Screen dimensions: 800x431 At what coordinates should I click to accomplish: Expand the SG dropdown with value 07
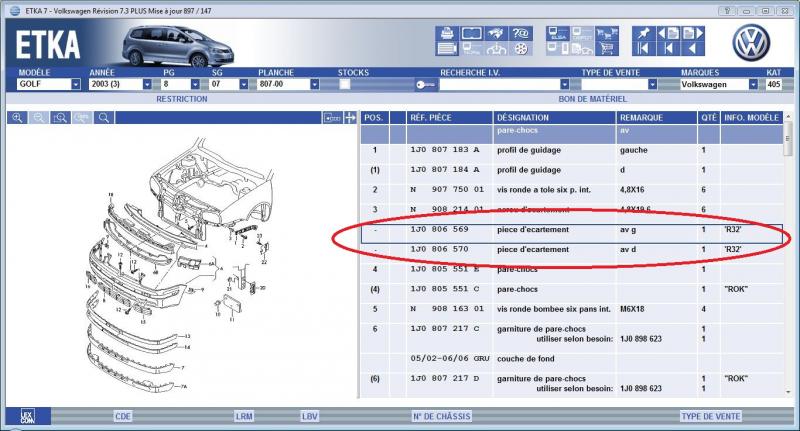pos(244,84)
